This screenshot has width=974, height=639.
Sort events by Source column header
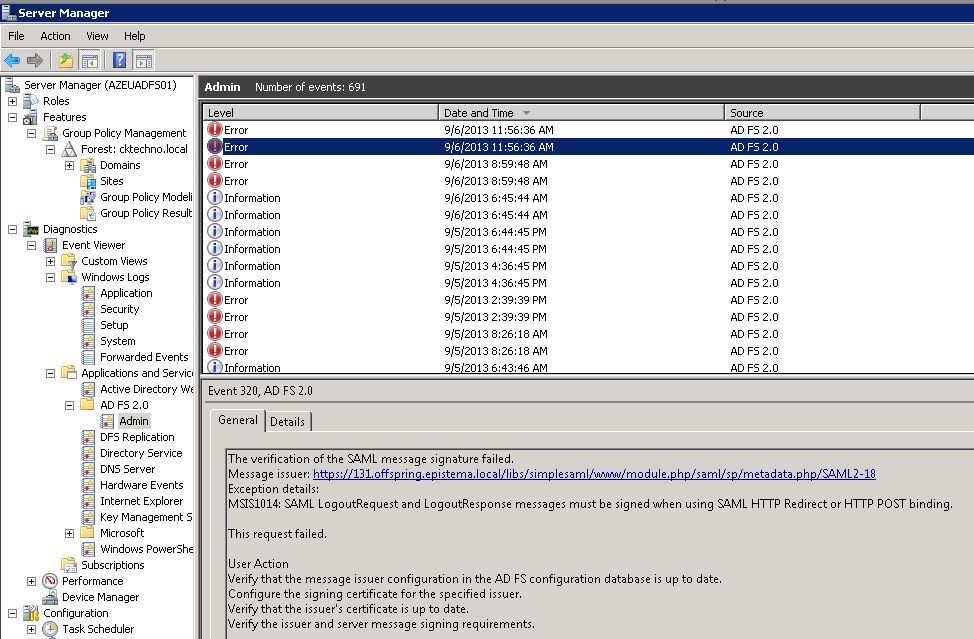tap(822, 113)
